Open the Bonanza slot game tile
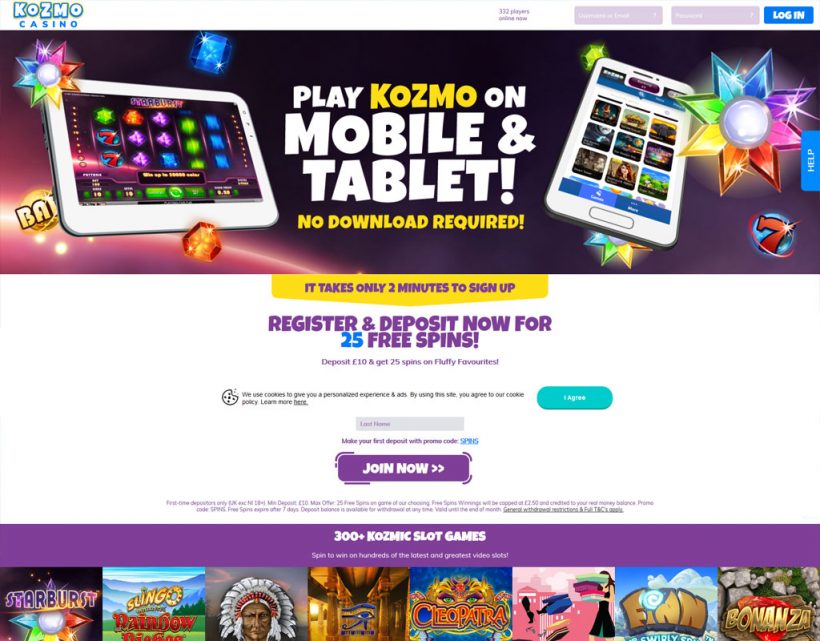This screenshot has height=641, width=820. point(769,604)
